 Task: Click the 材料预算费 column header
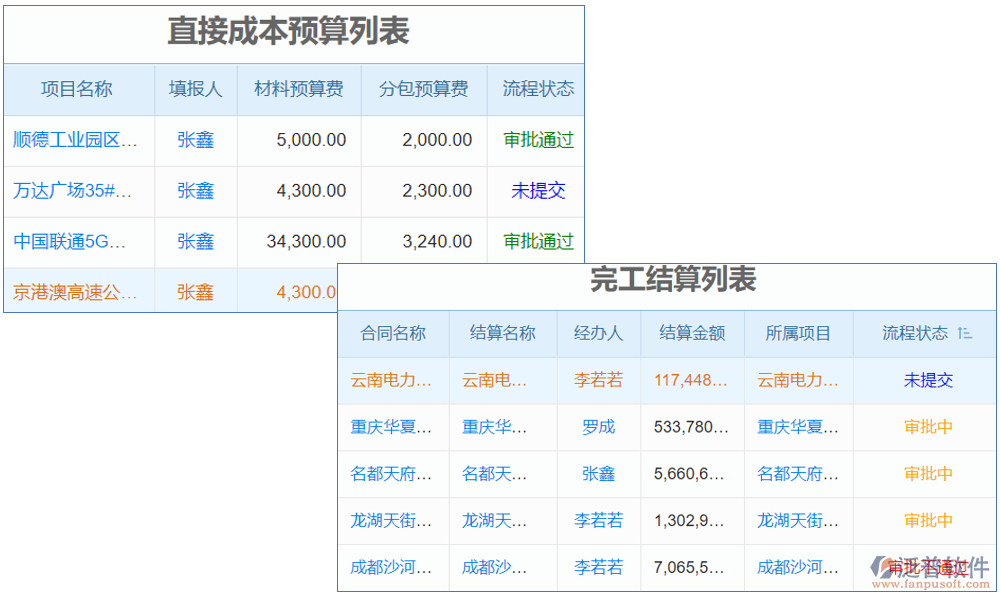coord(297,89)
